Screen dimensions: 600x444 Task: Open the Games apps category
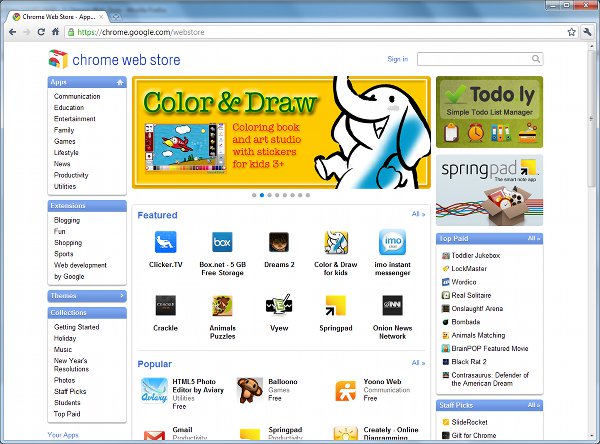coord(65,141)
